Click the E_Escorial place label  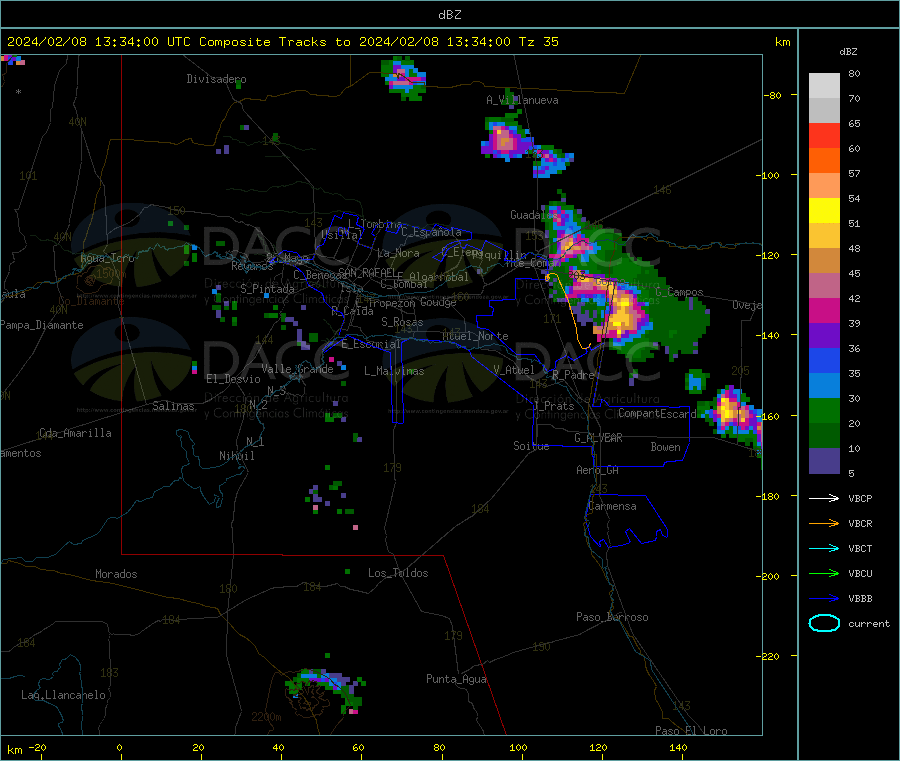[x=370, y=344]
